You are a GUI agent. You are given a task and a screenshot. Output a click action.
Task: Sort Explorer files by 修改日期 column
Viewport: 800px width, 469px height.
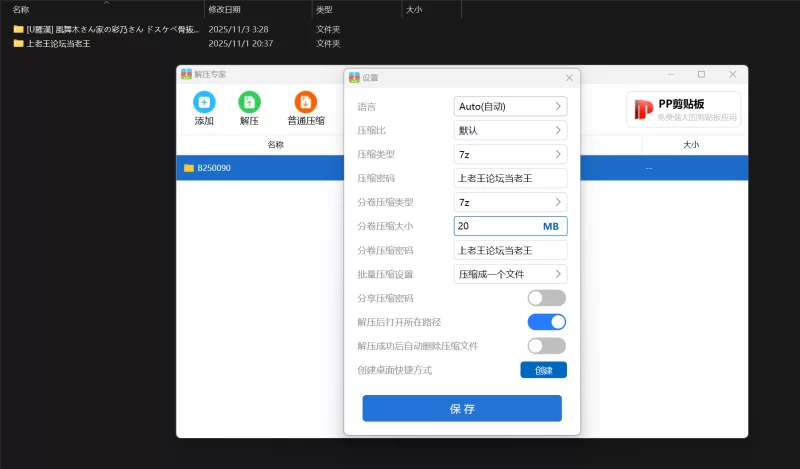[x=223, y=9]
